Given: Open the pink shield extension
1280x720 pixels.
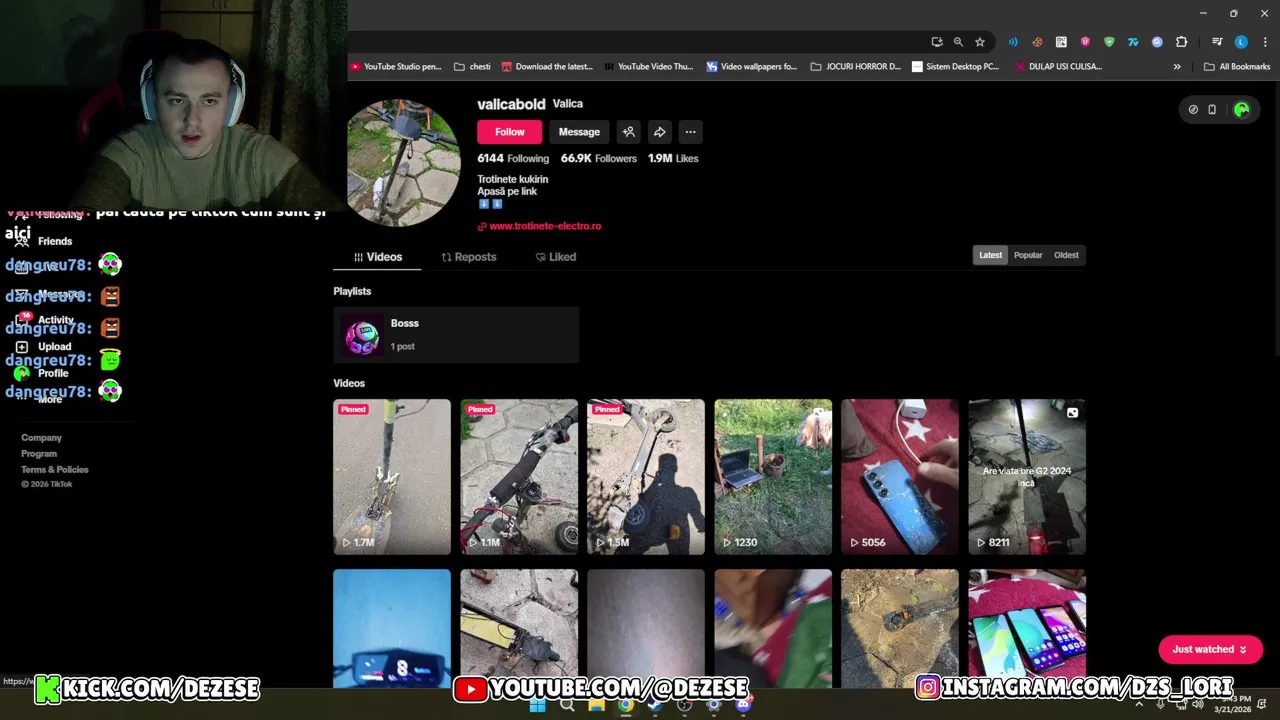Looking at the screenshot, I should tap(1085, 42).
